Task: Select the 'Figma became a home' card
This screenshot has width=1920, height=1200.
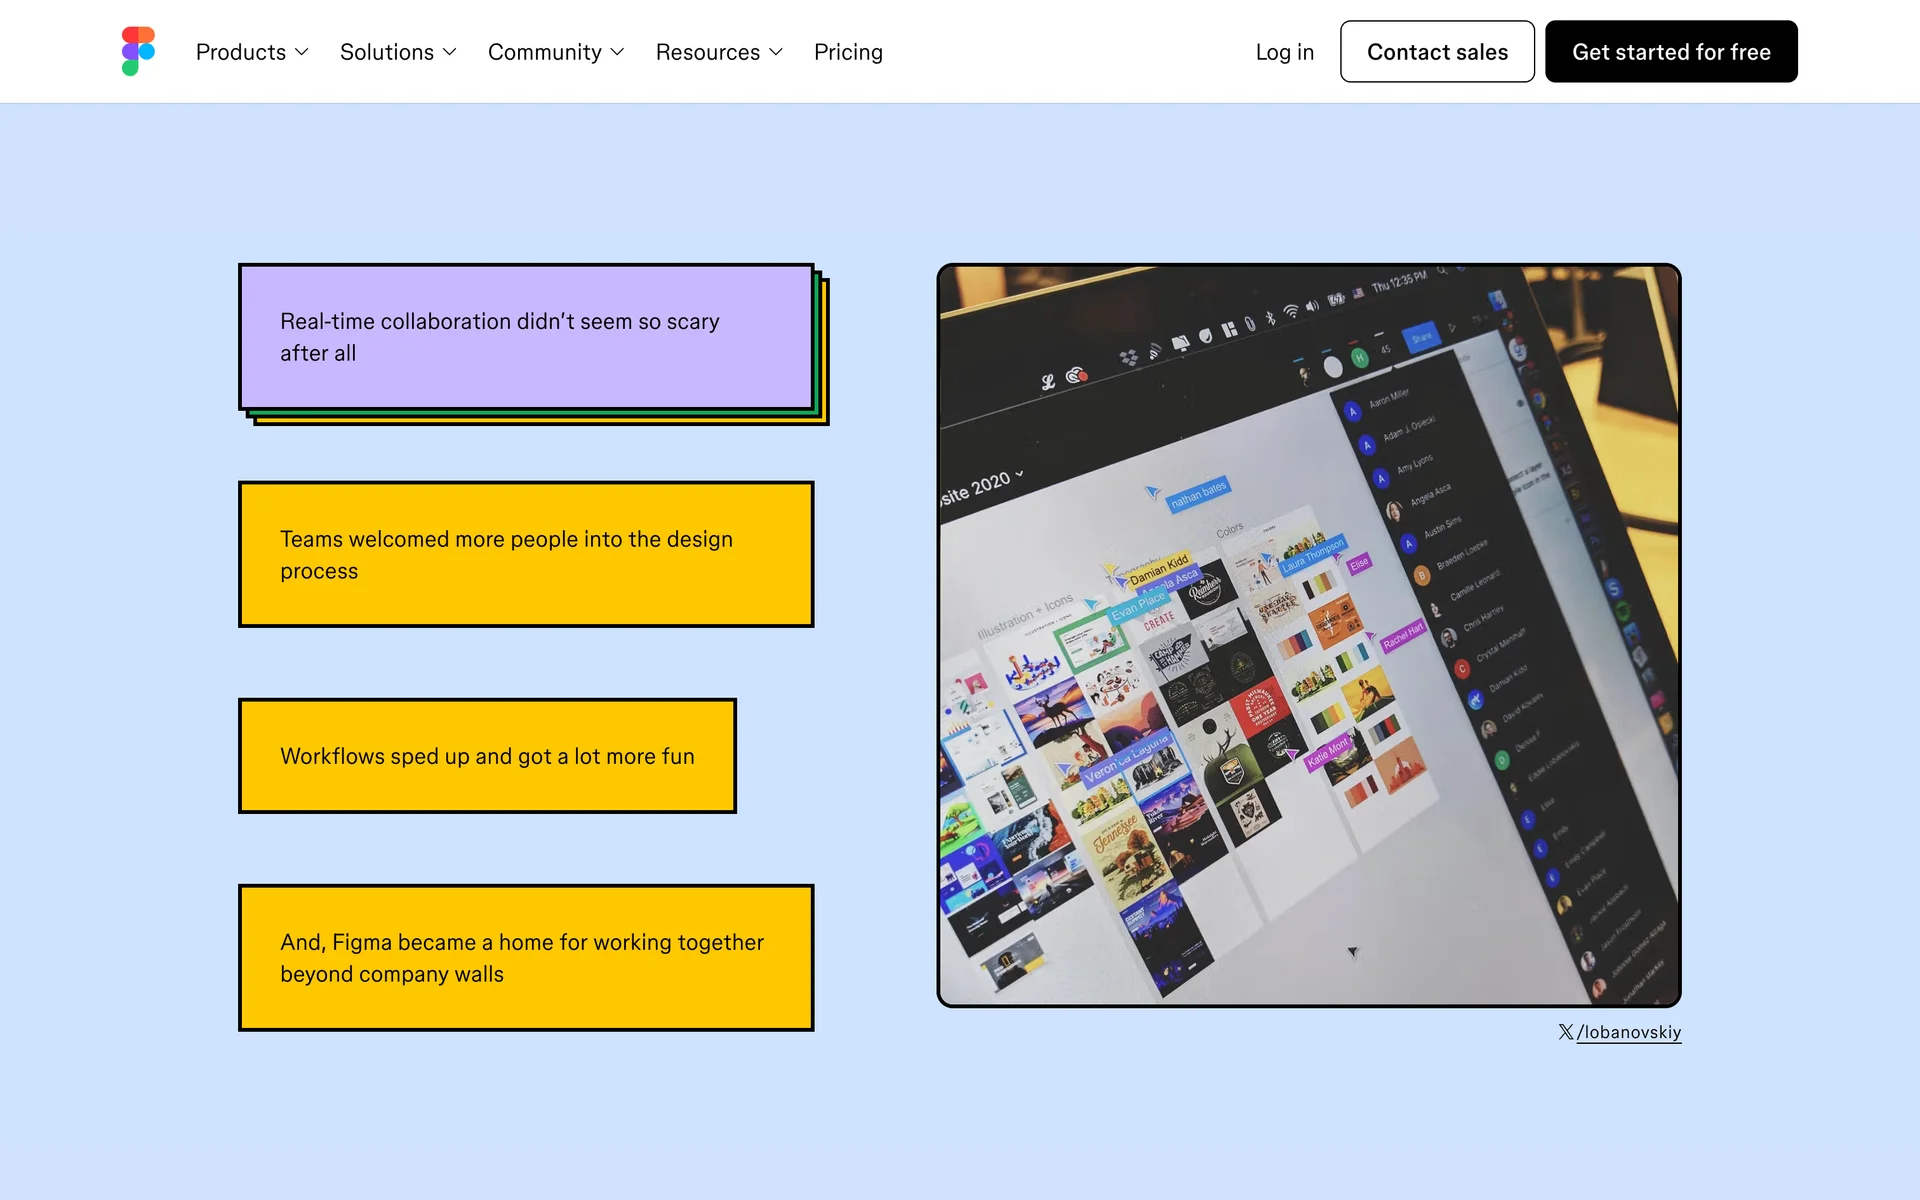Action: pos(526,957)
